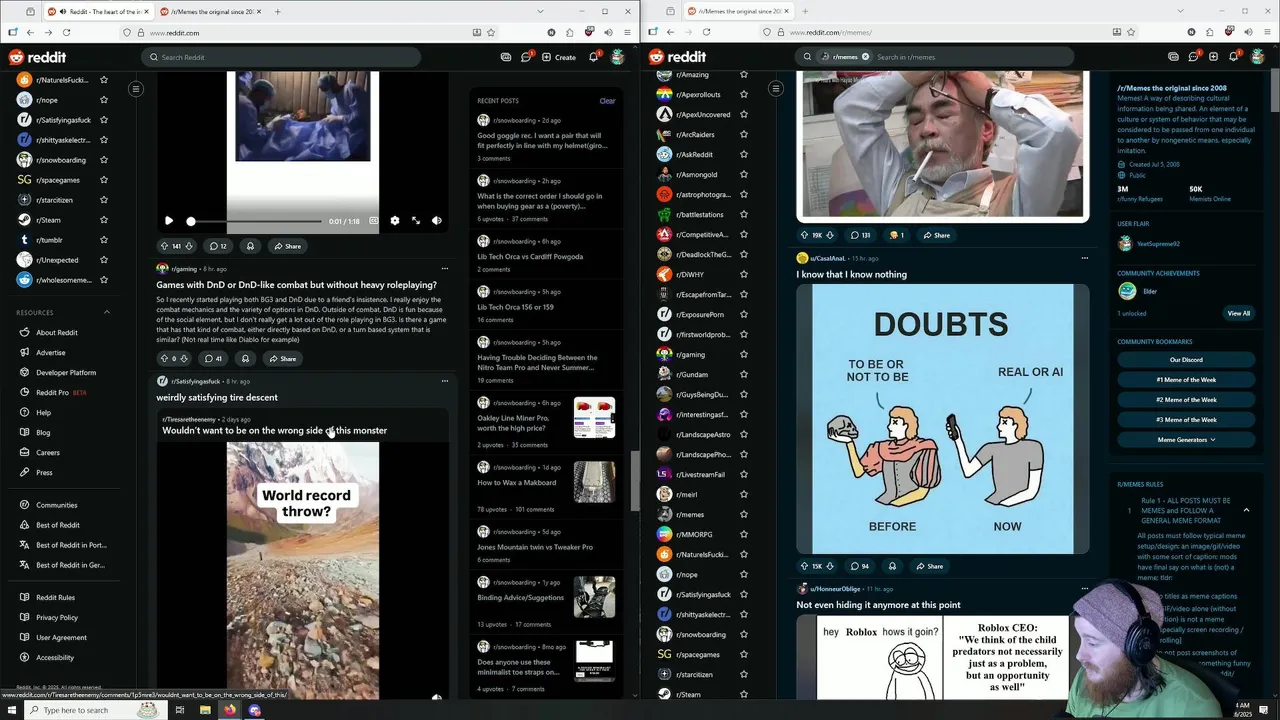Viewport: 1280px width, 720px height.
Task: Collapse right window sidebar menu button
Action: pos(776,89)
